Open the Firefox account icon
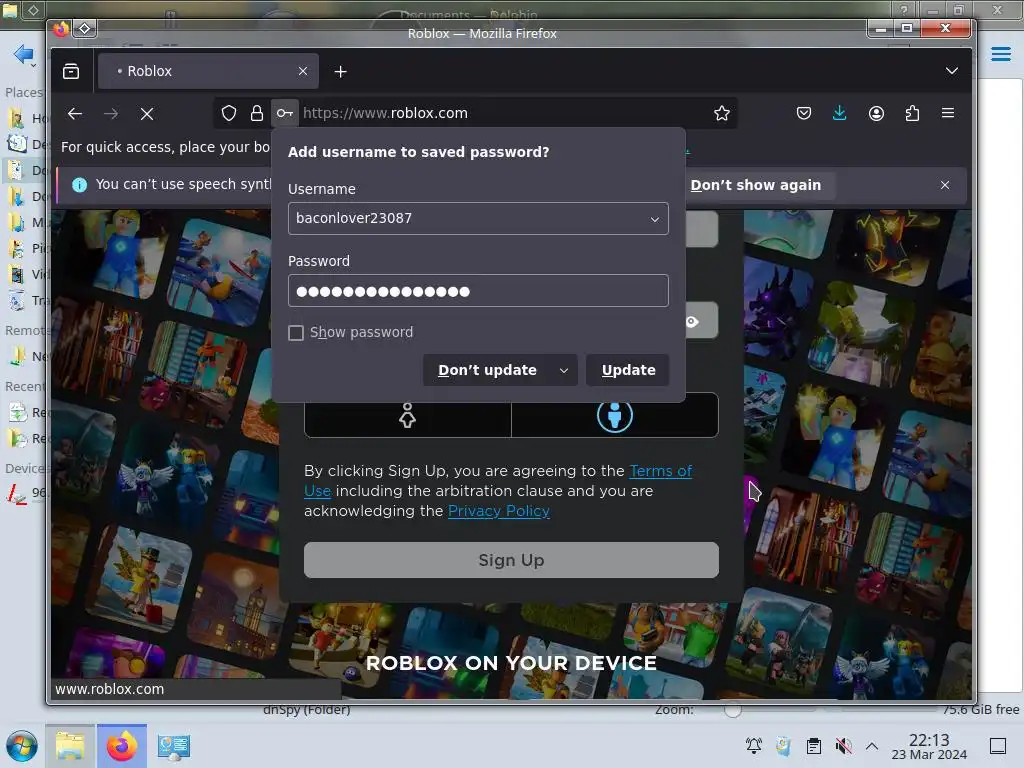 pos(876,113)
